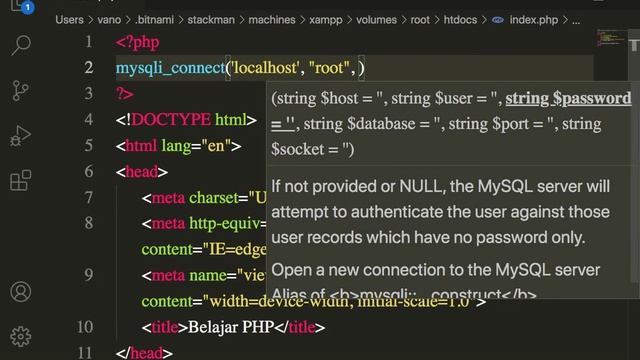The width and height of the screenshot is (640, 360).
Task: Click line number 5 in gutter
Action: [x=89, y=145]
